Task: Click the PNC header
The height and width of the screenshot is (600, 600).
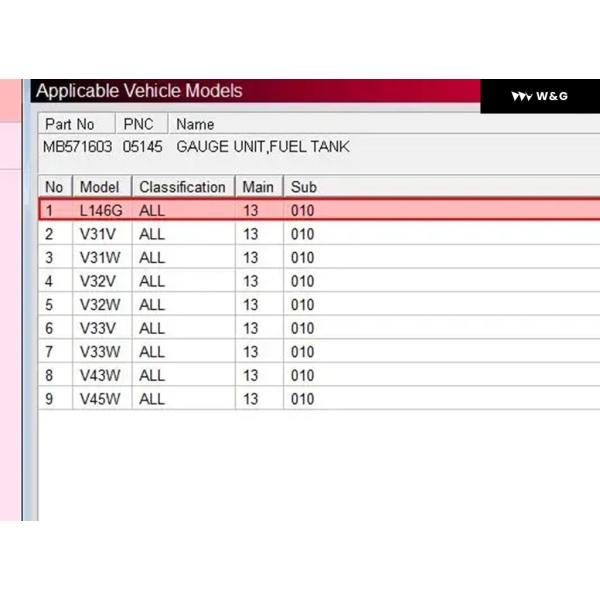Action: pos(138,125)
